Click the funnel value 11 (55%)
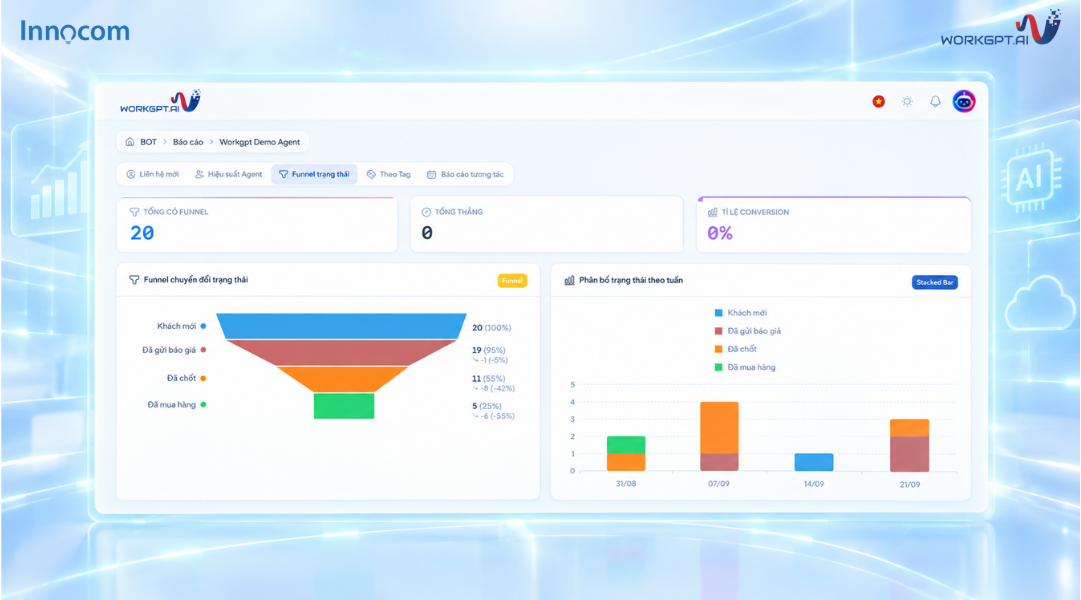The width and height of the screenshot is (1081, 600). tap(489, 379)
